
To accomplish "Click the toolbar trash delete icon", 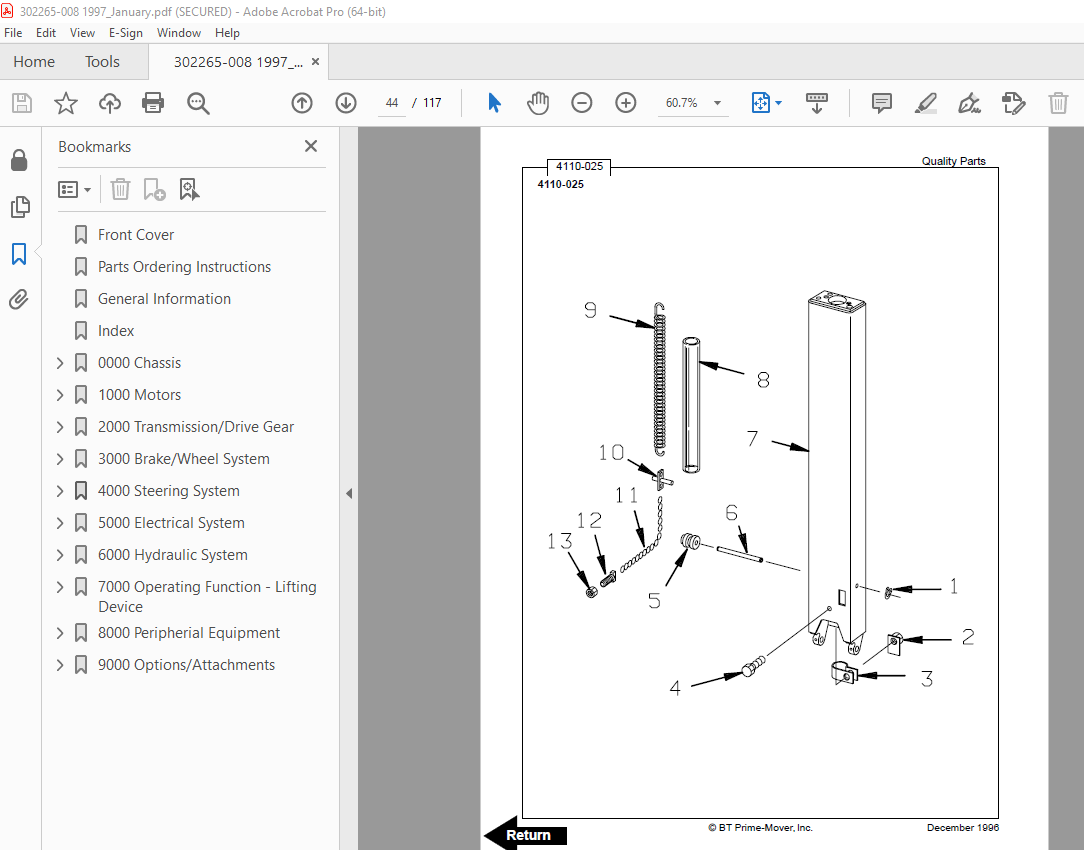I will [x=1058, y=103].
